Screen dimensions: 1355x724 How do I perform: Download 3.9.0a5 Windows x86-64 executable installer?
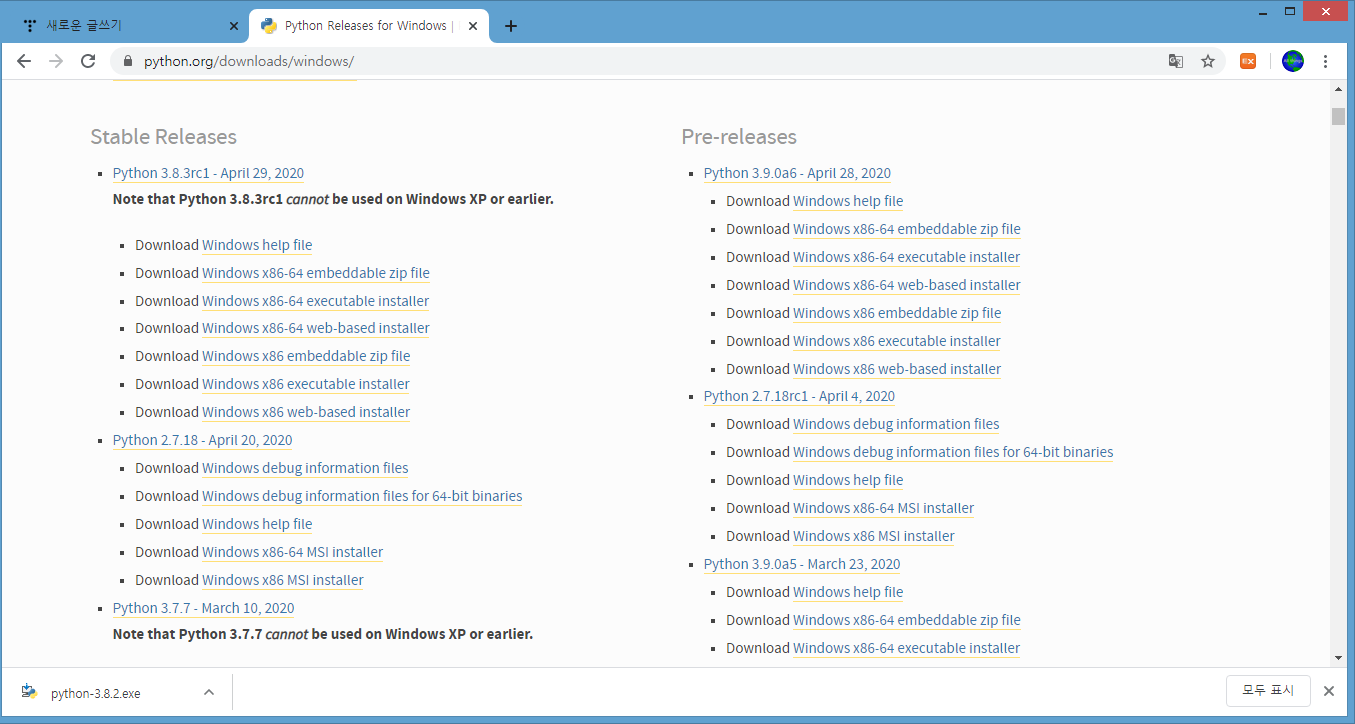[x=906, y=648]
